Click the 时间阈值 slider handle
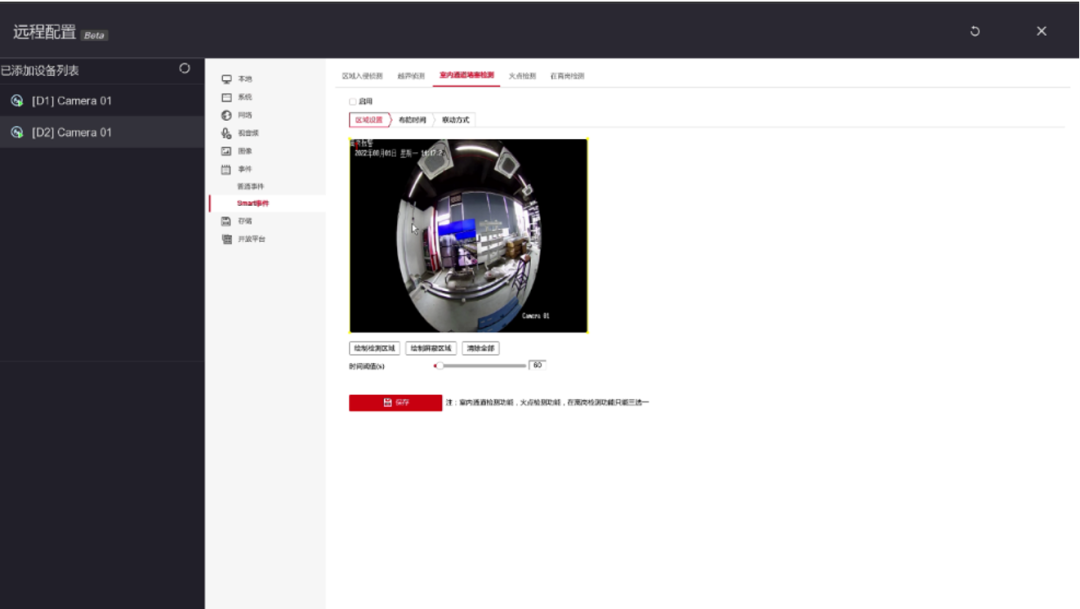 click(438, 366)
